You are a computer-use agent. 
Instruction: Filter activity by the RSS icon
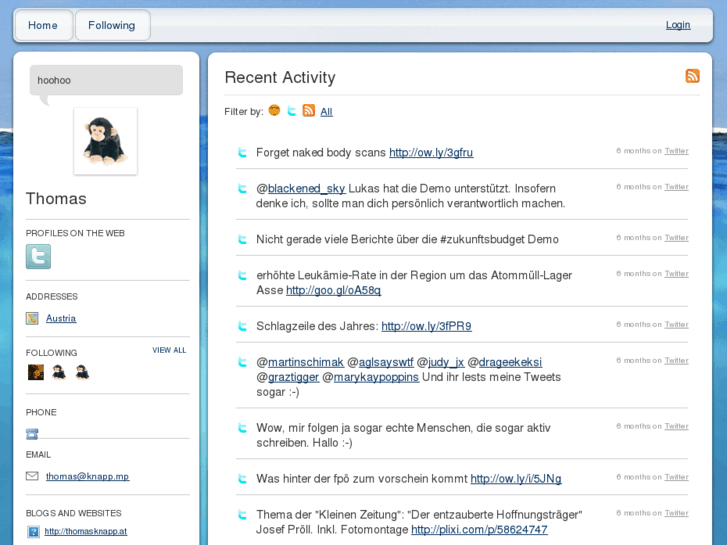pos(309,110)
